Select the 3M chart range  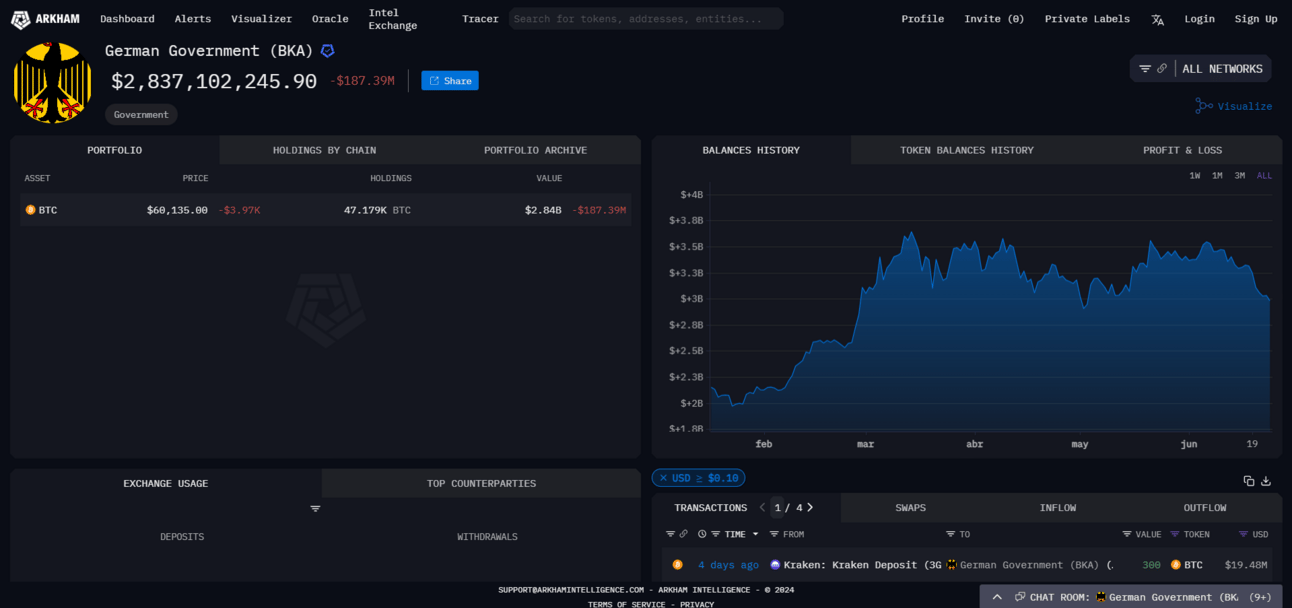(x=1240, y=176)
